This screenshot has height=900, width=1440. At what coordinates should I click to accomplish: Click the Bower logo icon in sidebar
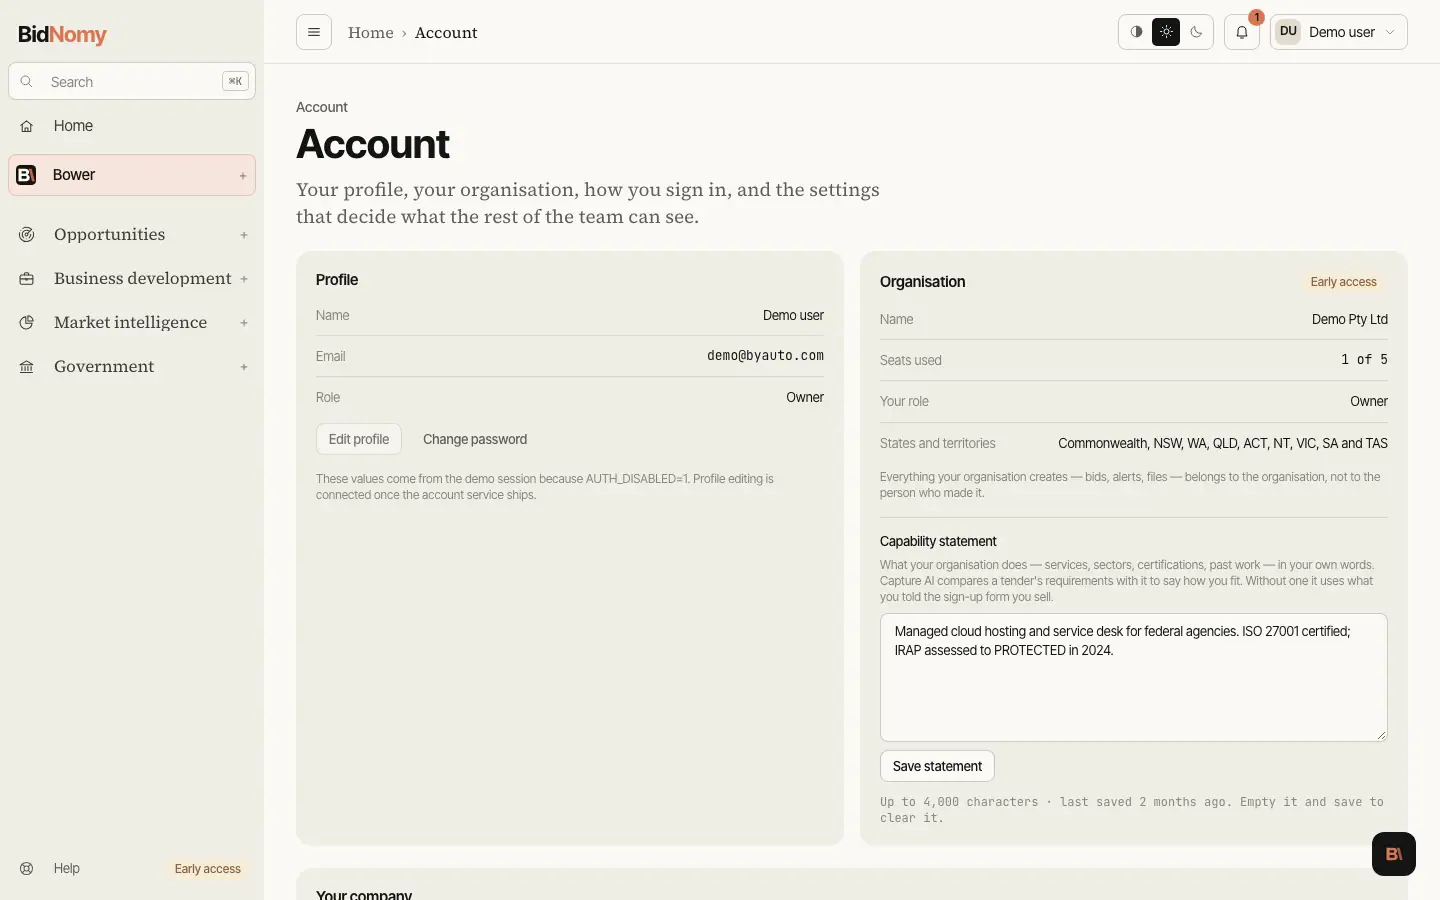point(27,175)
